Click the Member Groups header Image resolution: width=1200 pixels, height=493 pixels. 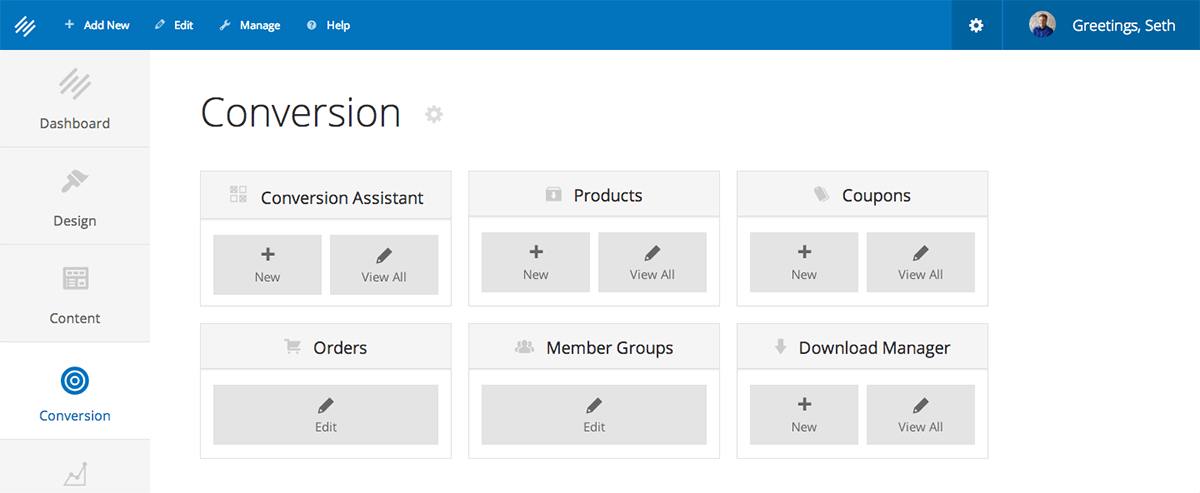pyautogui.click(x=594, y=346)
